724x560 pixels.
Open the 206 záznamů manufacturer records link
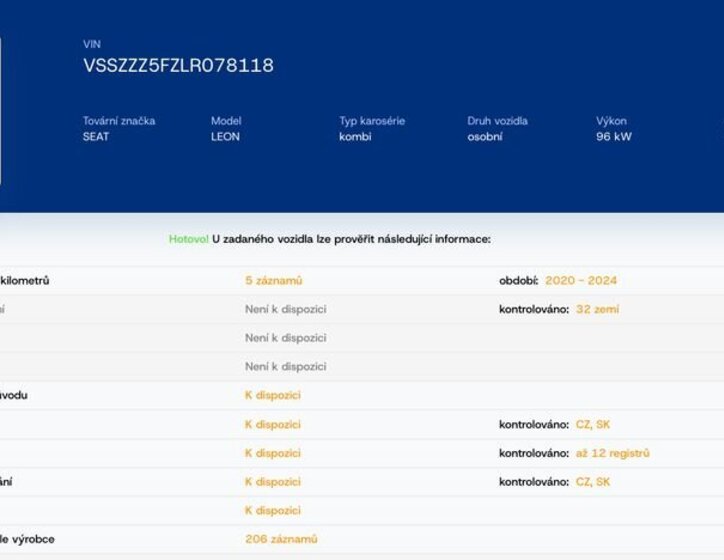click(x=281, y=539)
